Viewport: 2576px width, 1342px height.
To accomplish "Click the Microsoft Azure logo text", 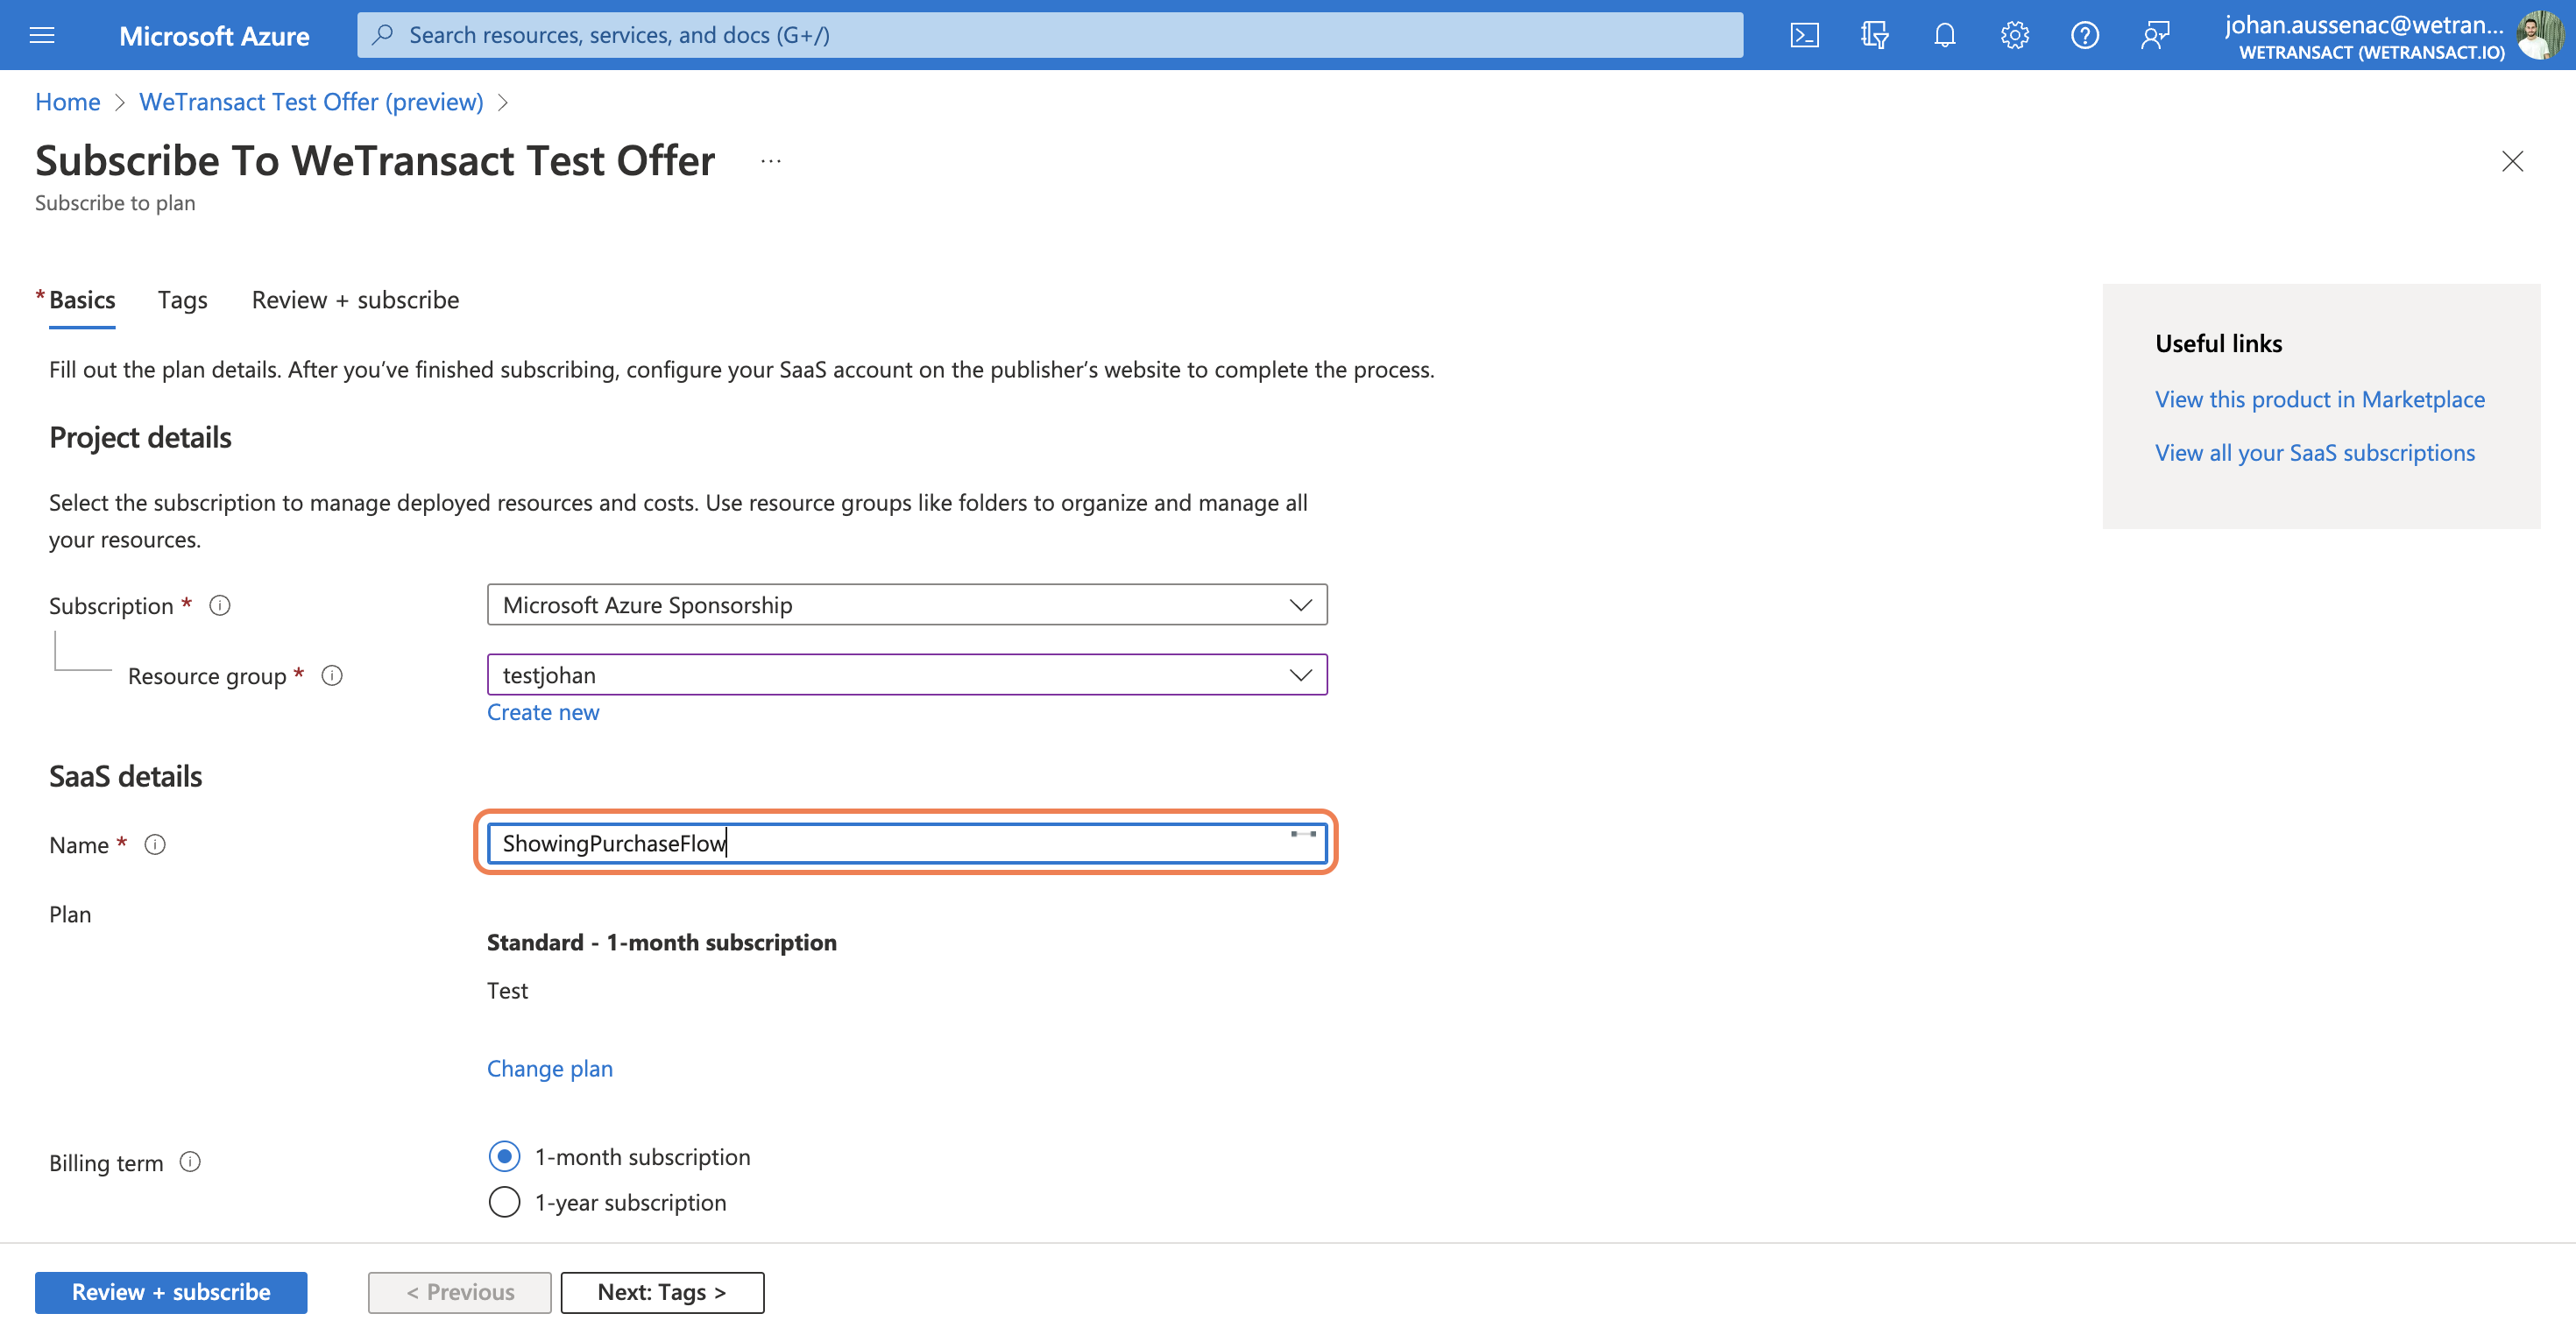I will coord(214,36).
